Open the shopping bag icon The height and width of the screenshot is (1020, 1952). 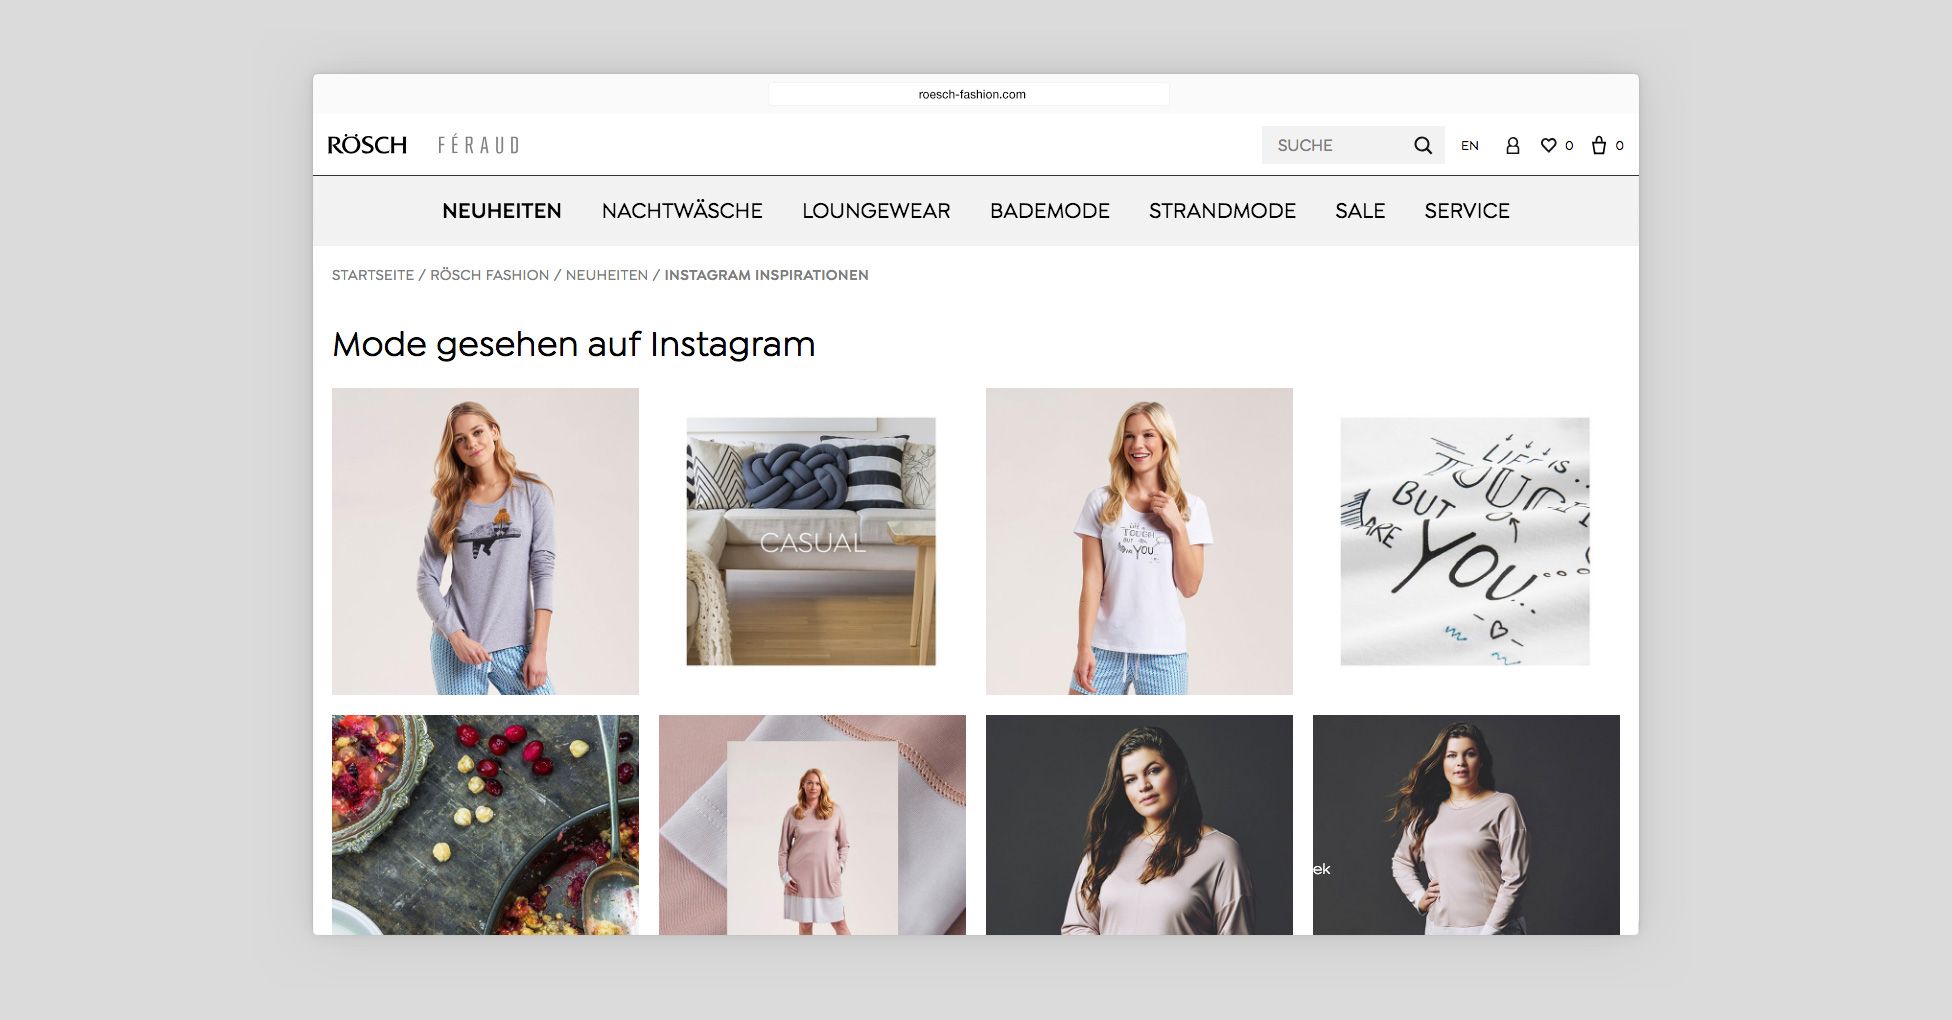(1599, 146)
